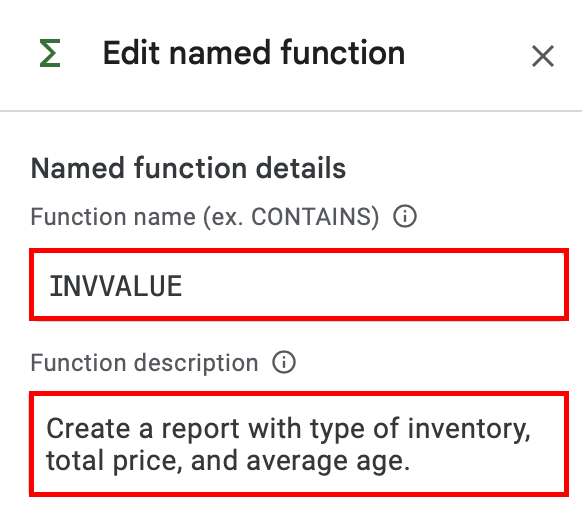Click the Named function details heading
Viewport: 582px width, 516px height.
[188, 168]
